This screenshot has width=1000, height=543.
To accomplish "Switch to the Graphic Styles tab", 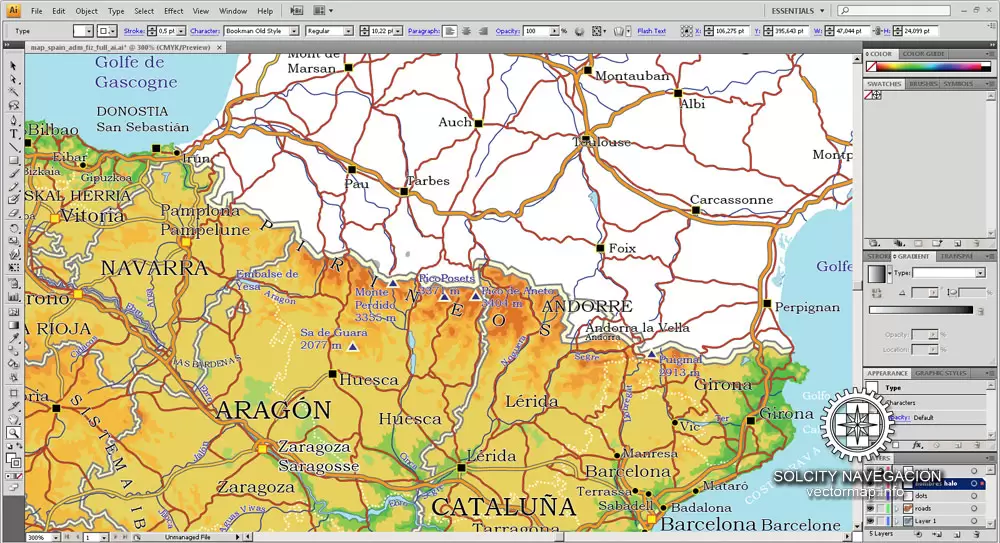I will pyautogui.click(x=941, y=373).
